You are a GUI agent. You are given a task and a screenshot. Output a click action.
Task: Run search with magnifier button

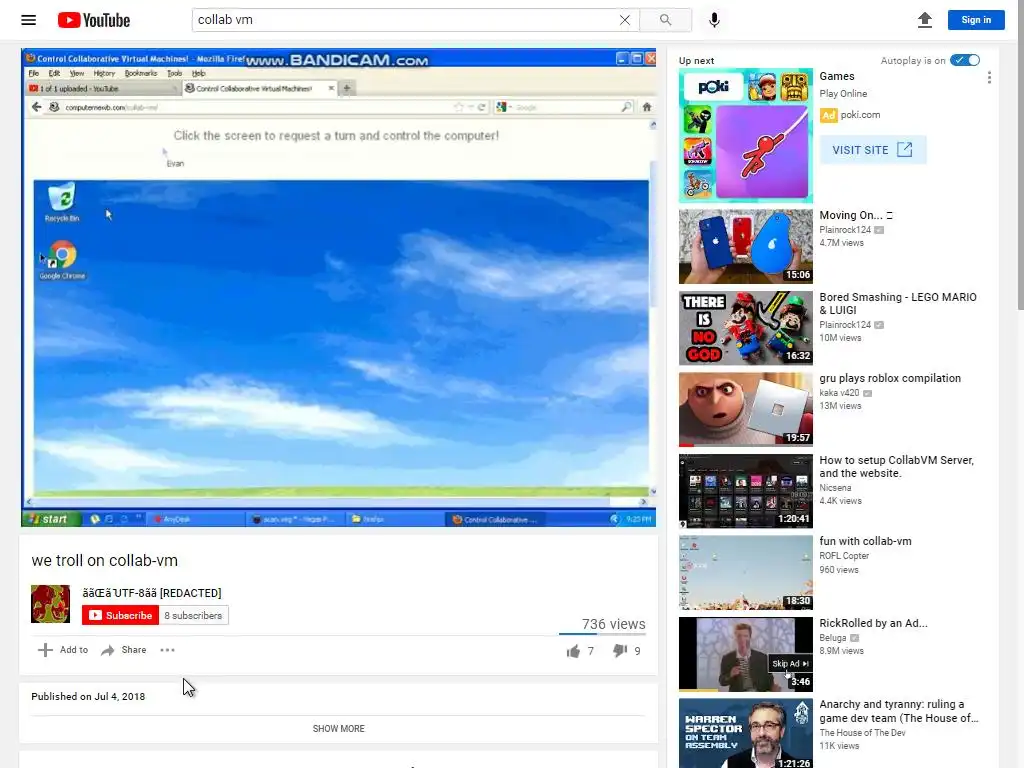click(665, 20)
